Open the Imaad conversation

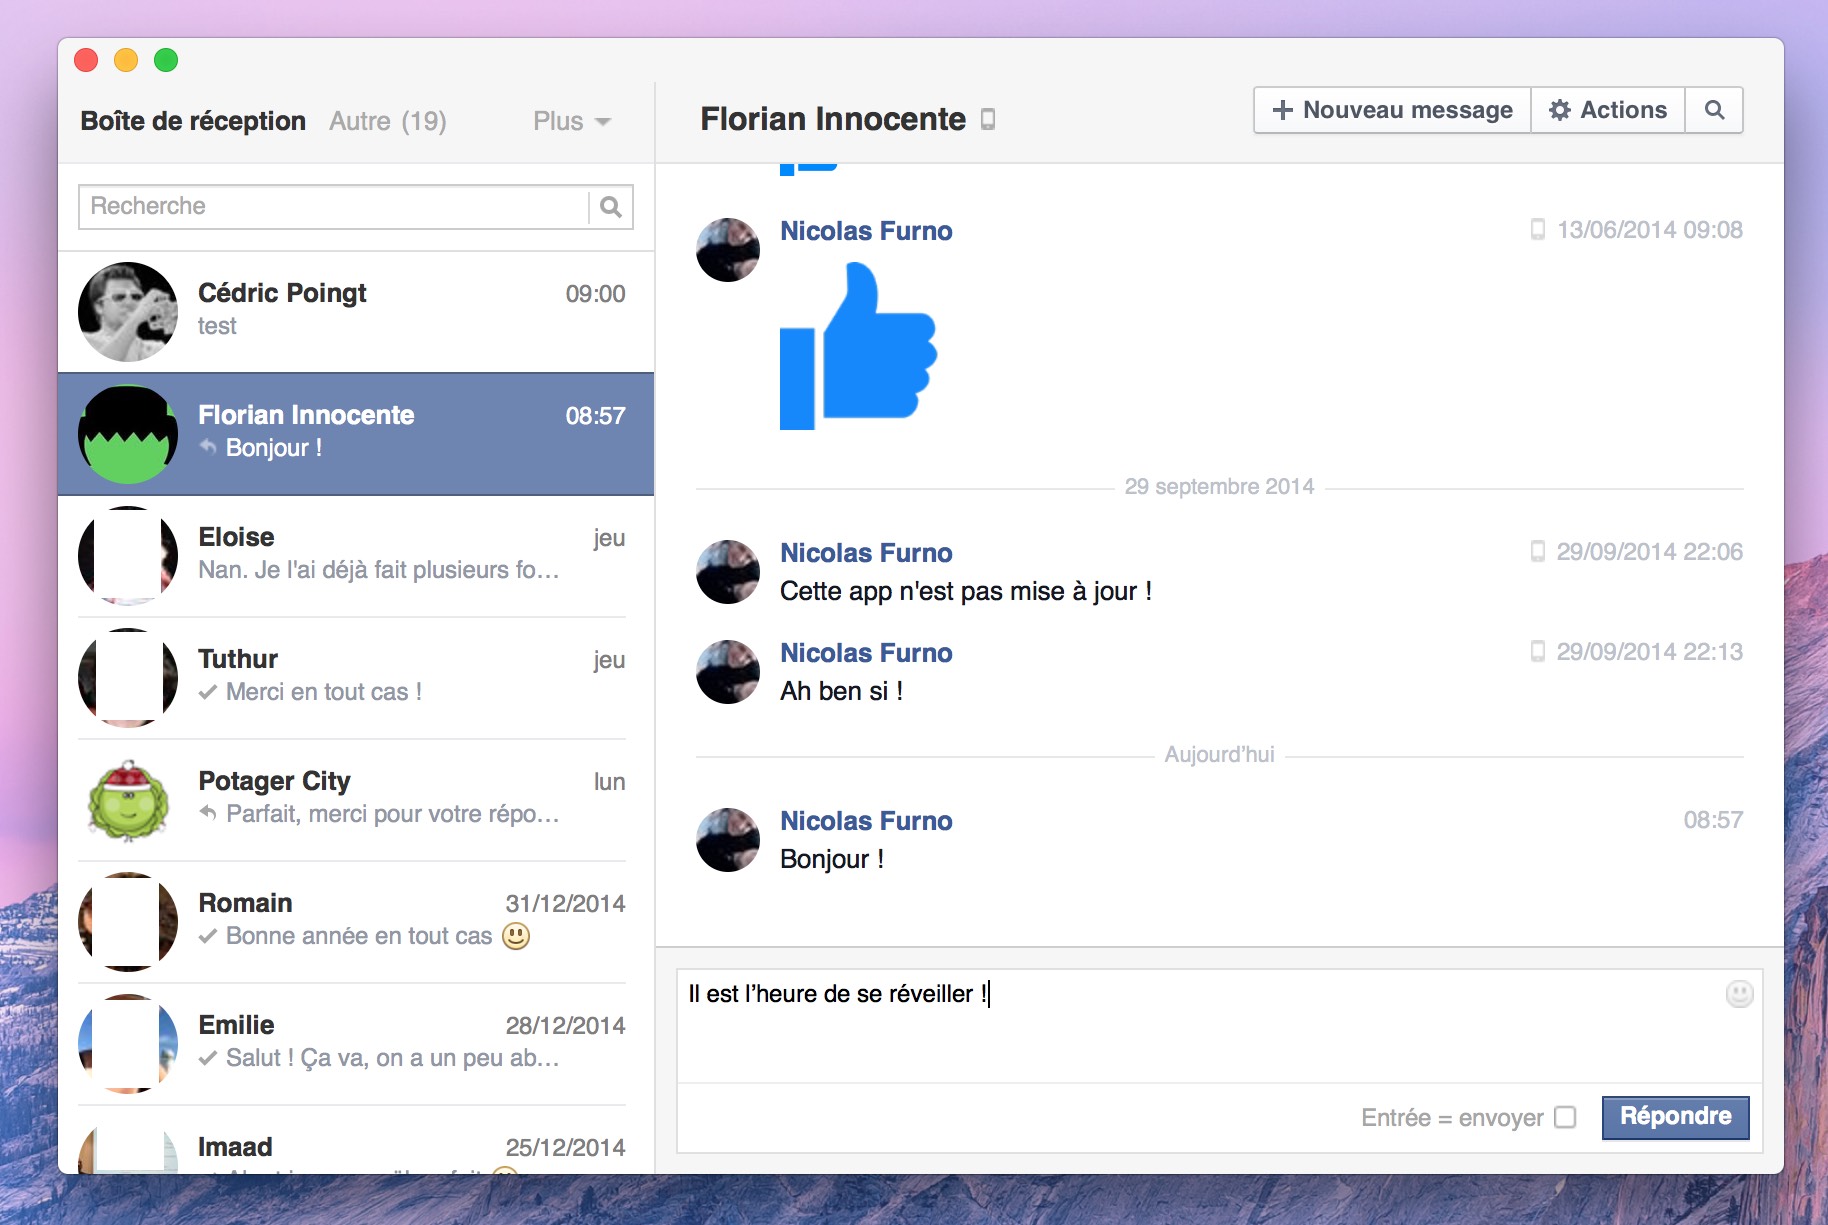(356, 1140)
